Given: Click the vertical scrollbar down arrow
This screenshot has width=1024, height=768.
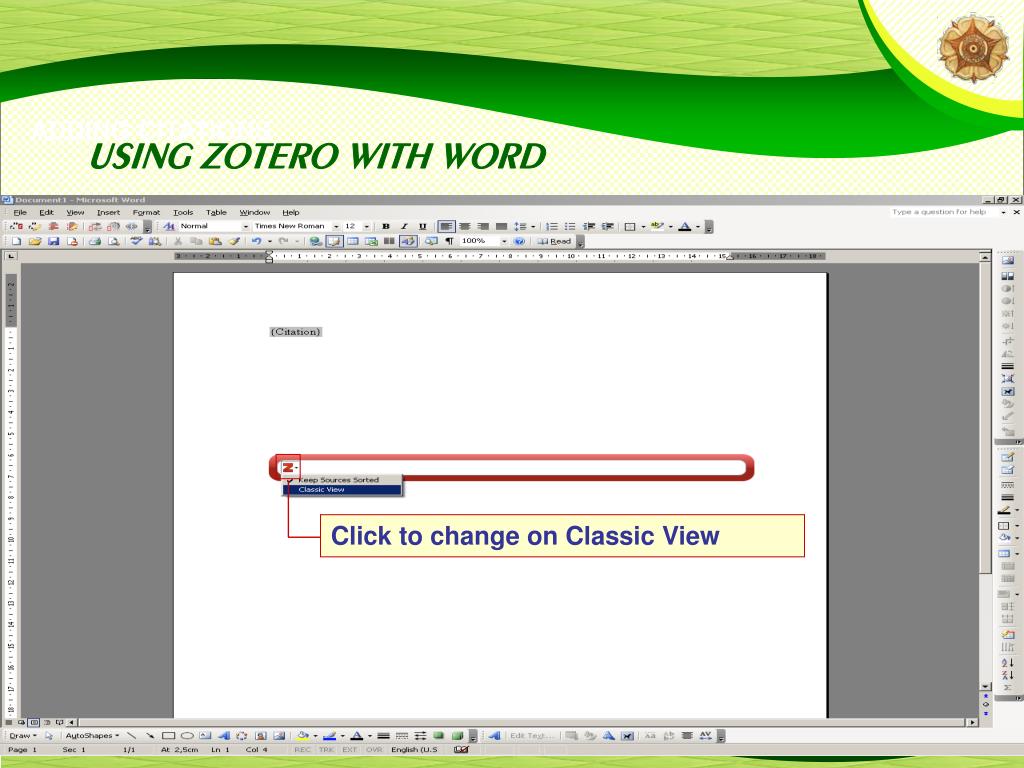Looking at the screenshot, I should tap(985, 687).
